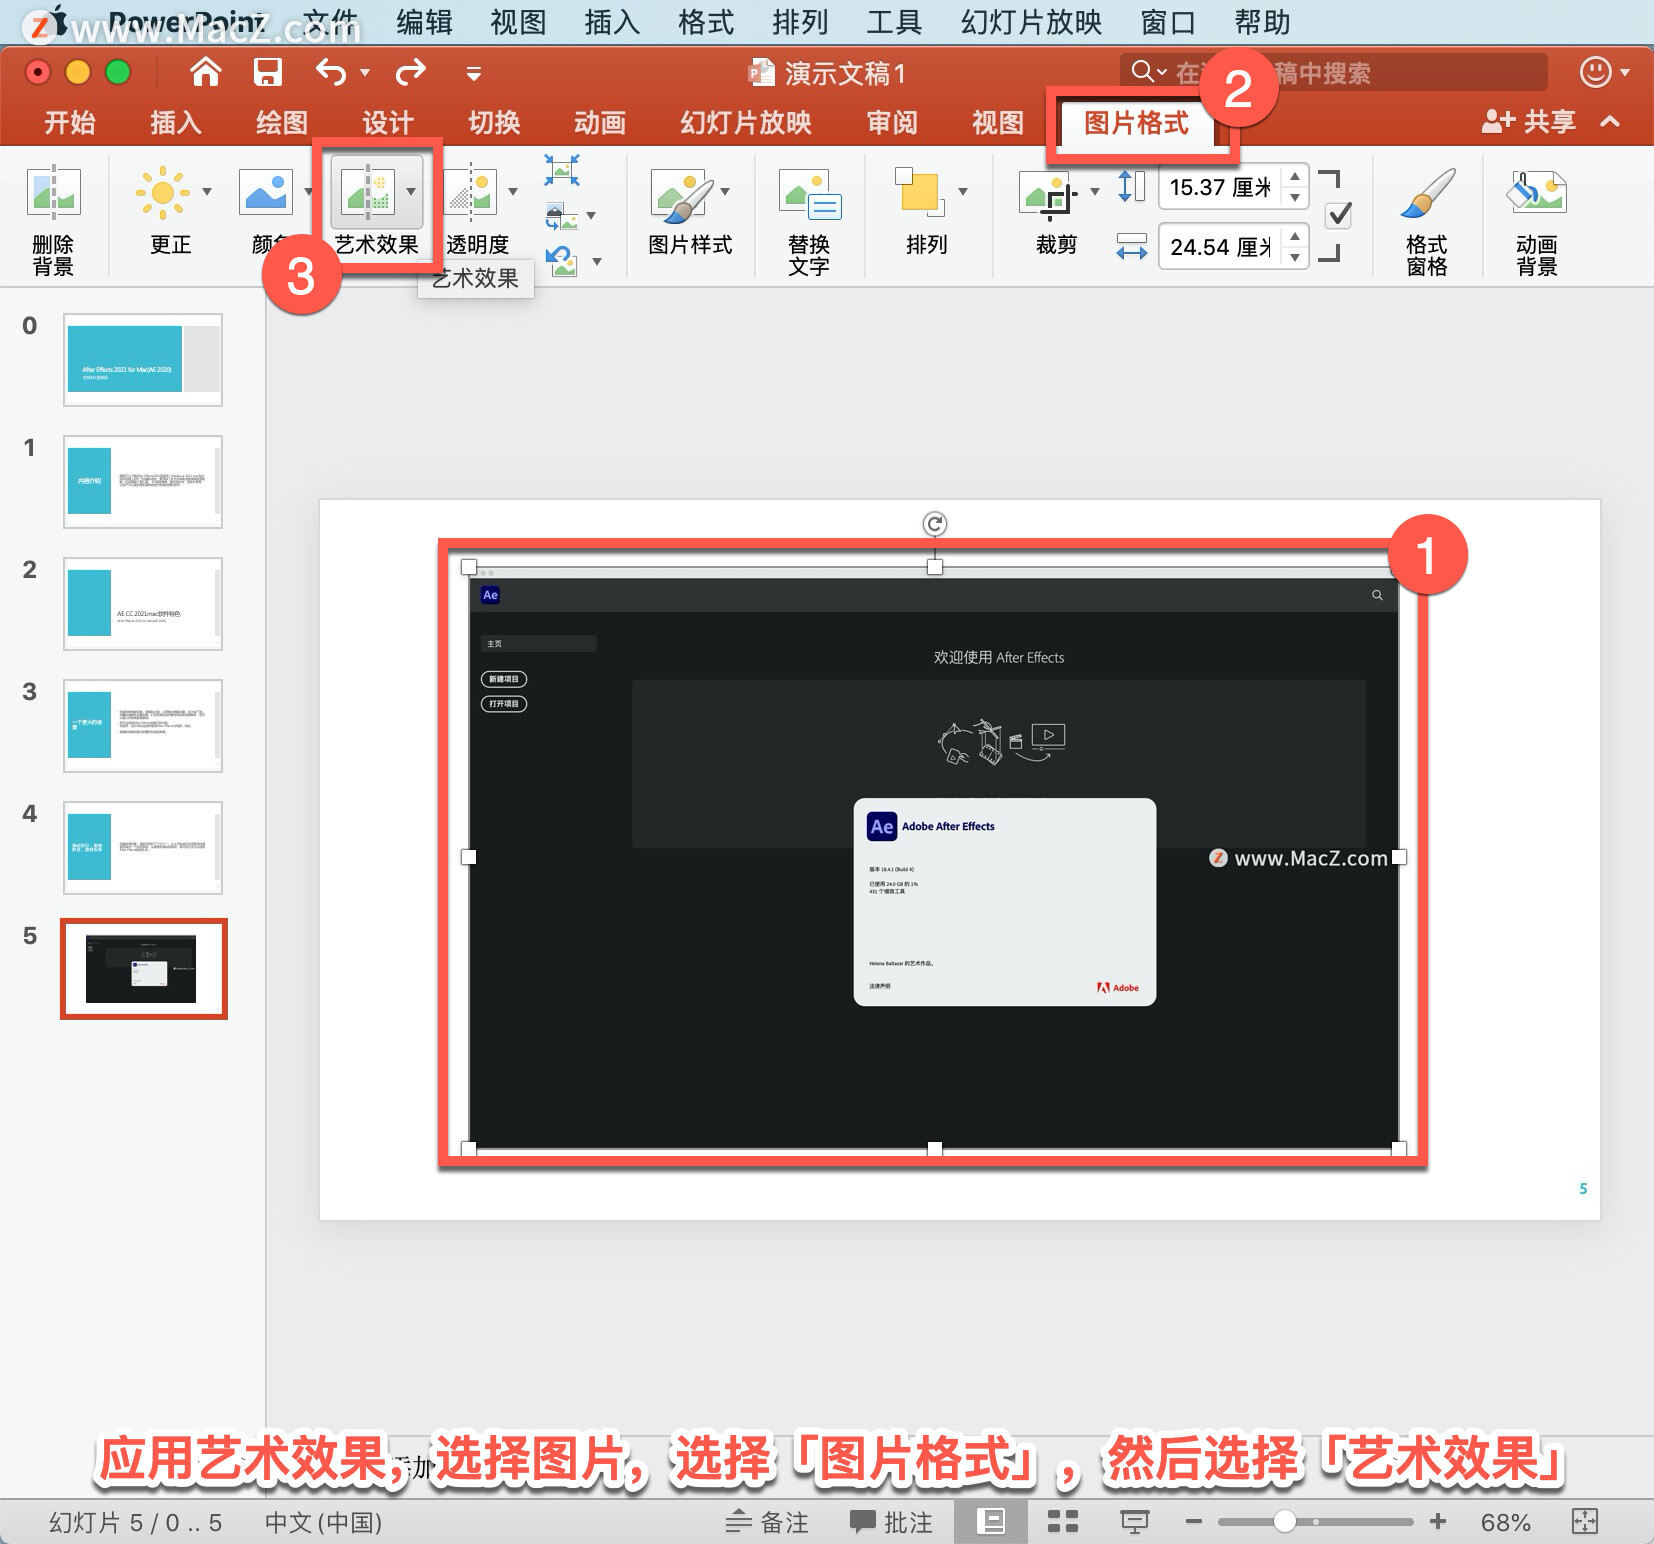
Task: Open the 动画 (Animations) ribbon tab
Action: click(600, 122)
